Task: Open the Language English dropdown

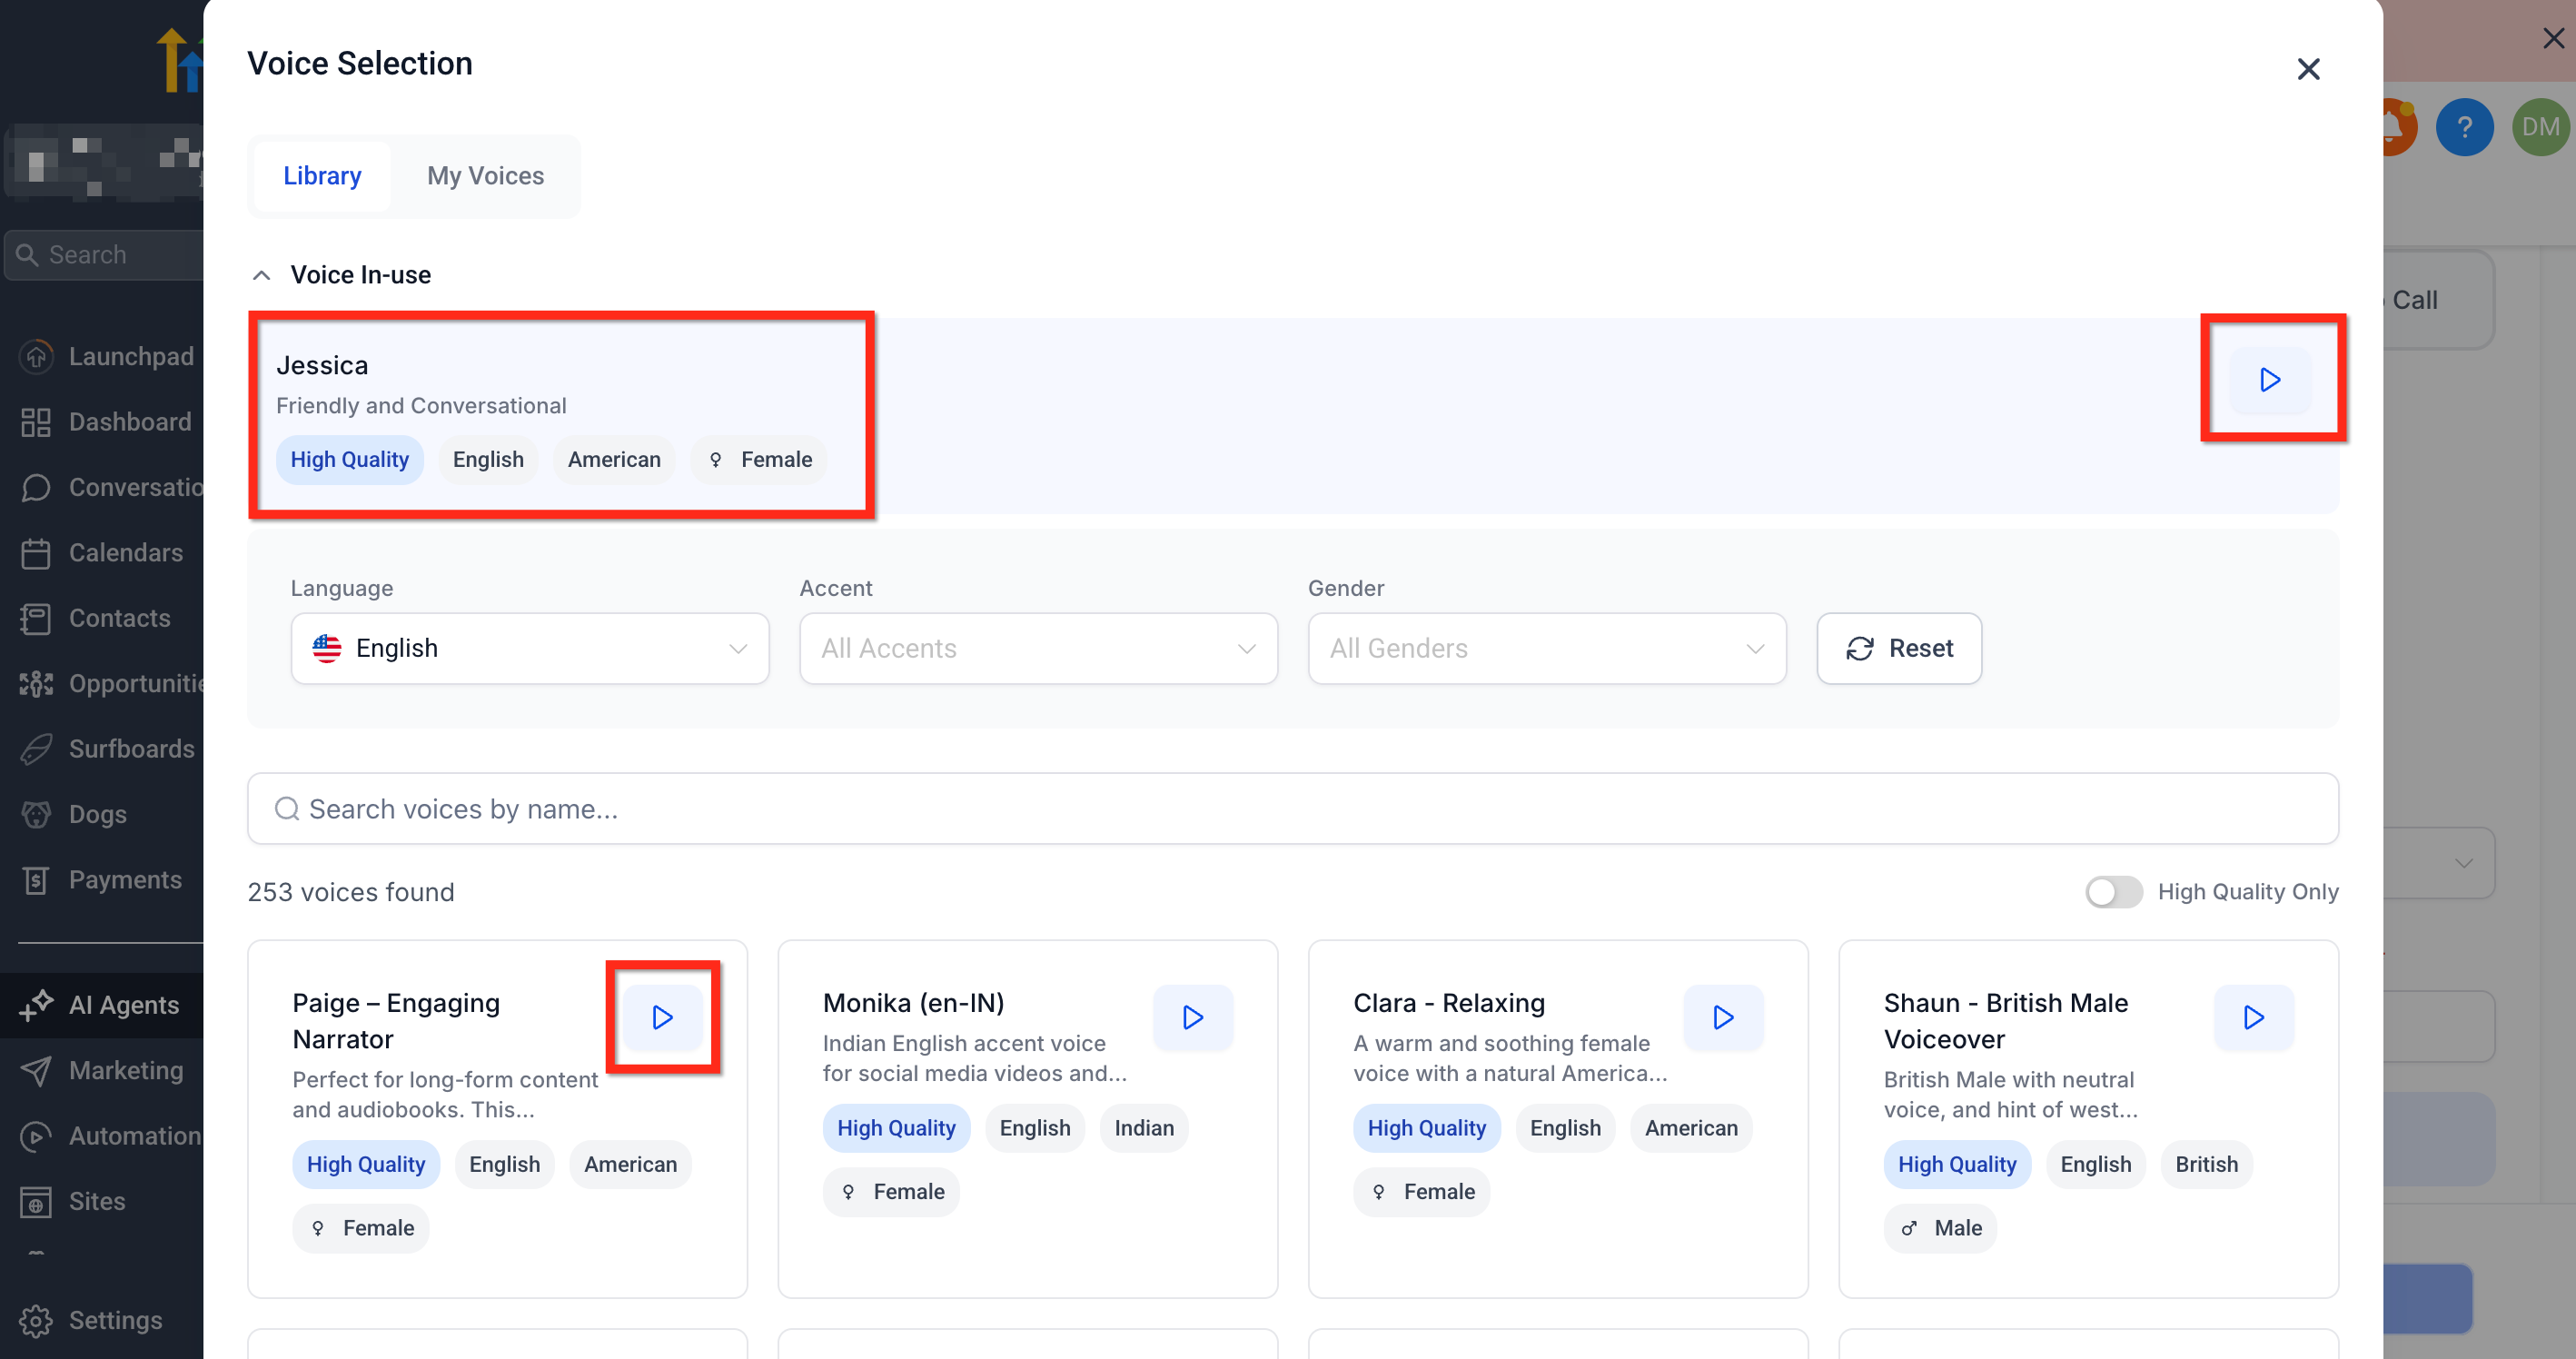Action: [x=529, y=648]
